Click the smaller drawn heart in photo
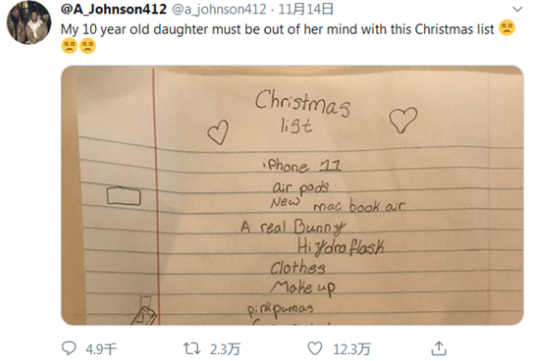Image resolution: width=541 pixels, height=361 pixels. coord(218,132)
